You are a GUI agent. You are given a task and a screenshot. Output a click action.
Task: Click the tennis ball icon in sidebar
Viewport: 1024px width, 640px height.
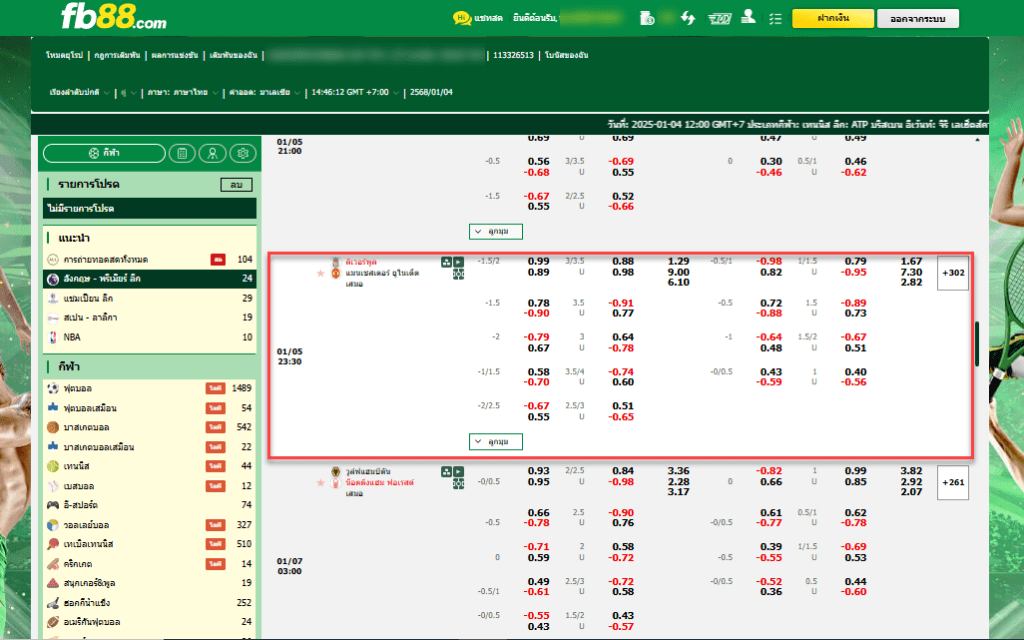pyautogui.click(x=53, y=466)
